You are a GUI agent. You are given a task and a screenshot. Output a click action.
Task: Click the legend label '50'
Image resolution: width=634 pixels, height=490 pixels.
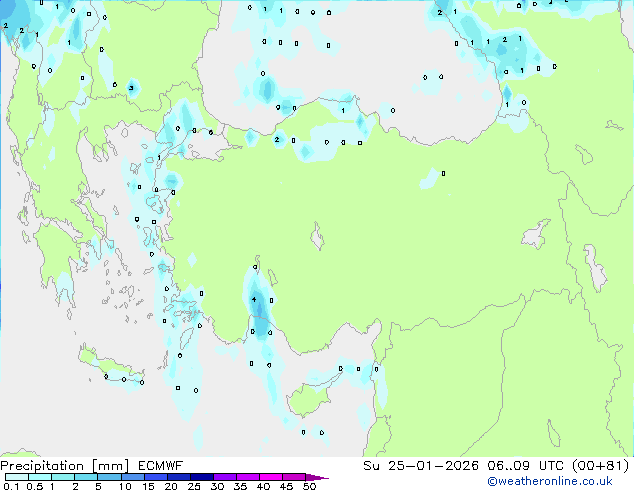[x=310, y=486]
